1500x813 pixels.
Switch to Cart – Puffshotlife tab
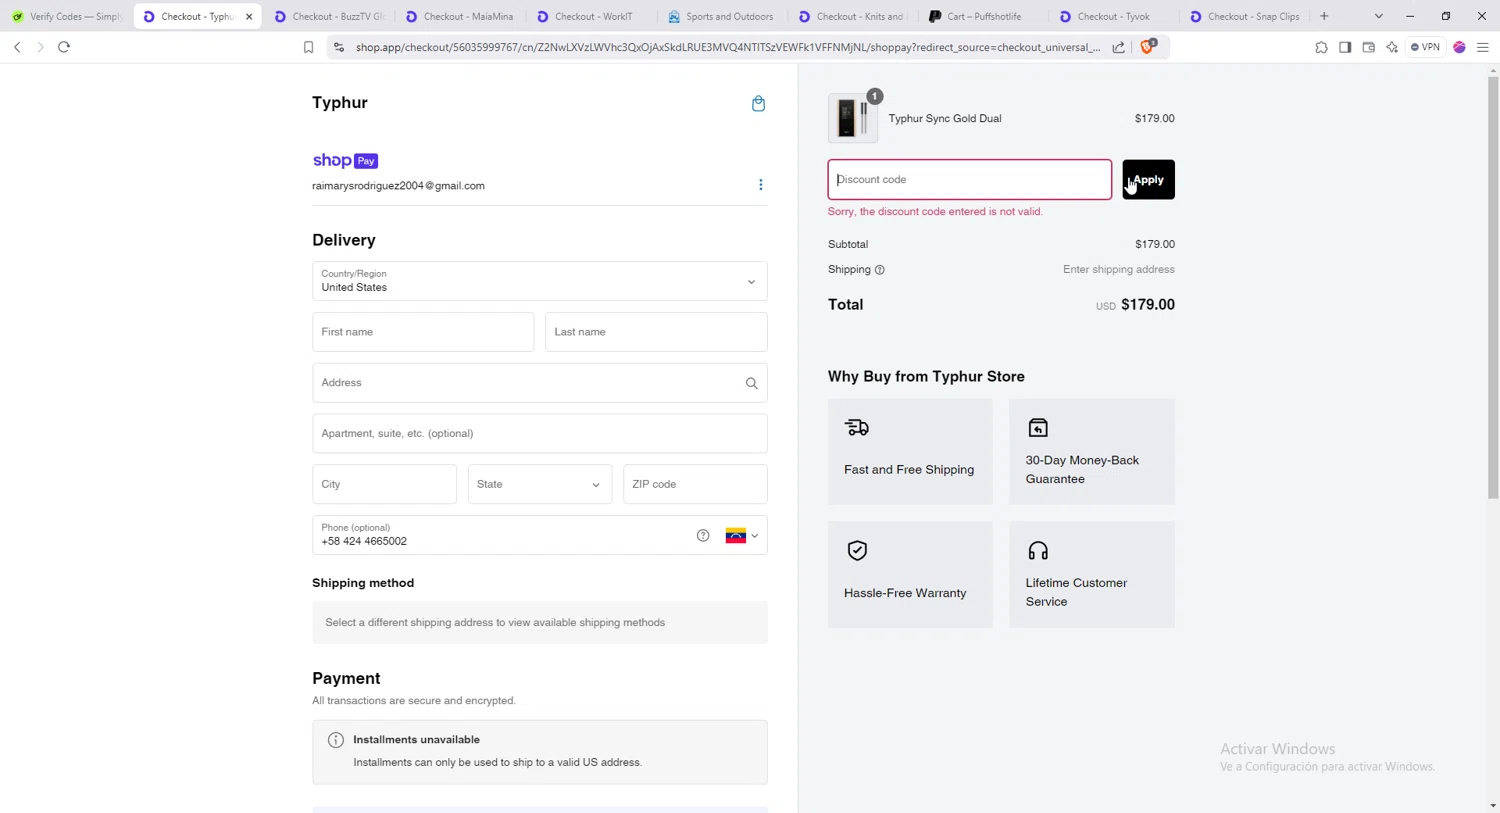(x=983, y=16)
